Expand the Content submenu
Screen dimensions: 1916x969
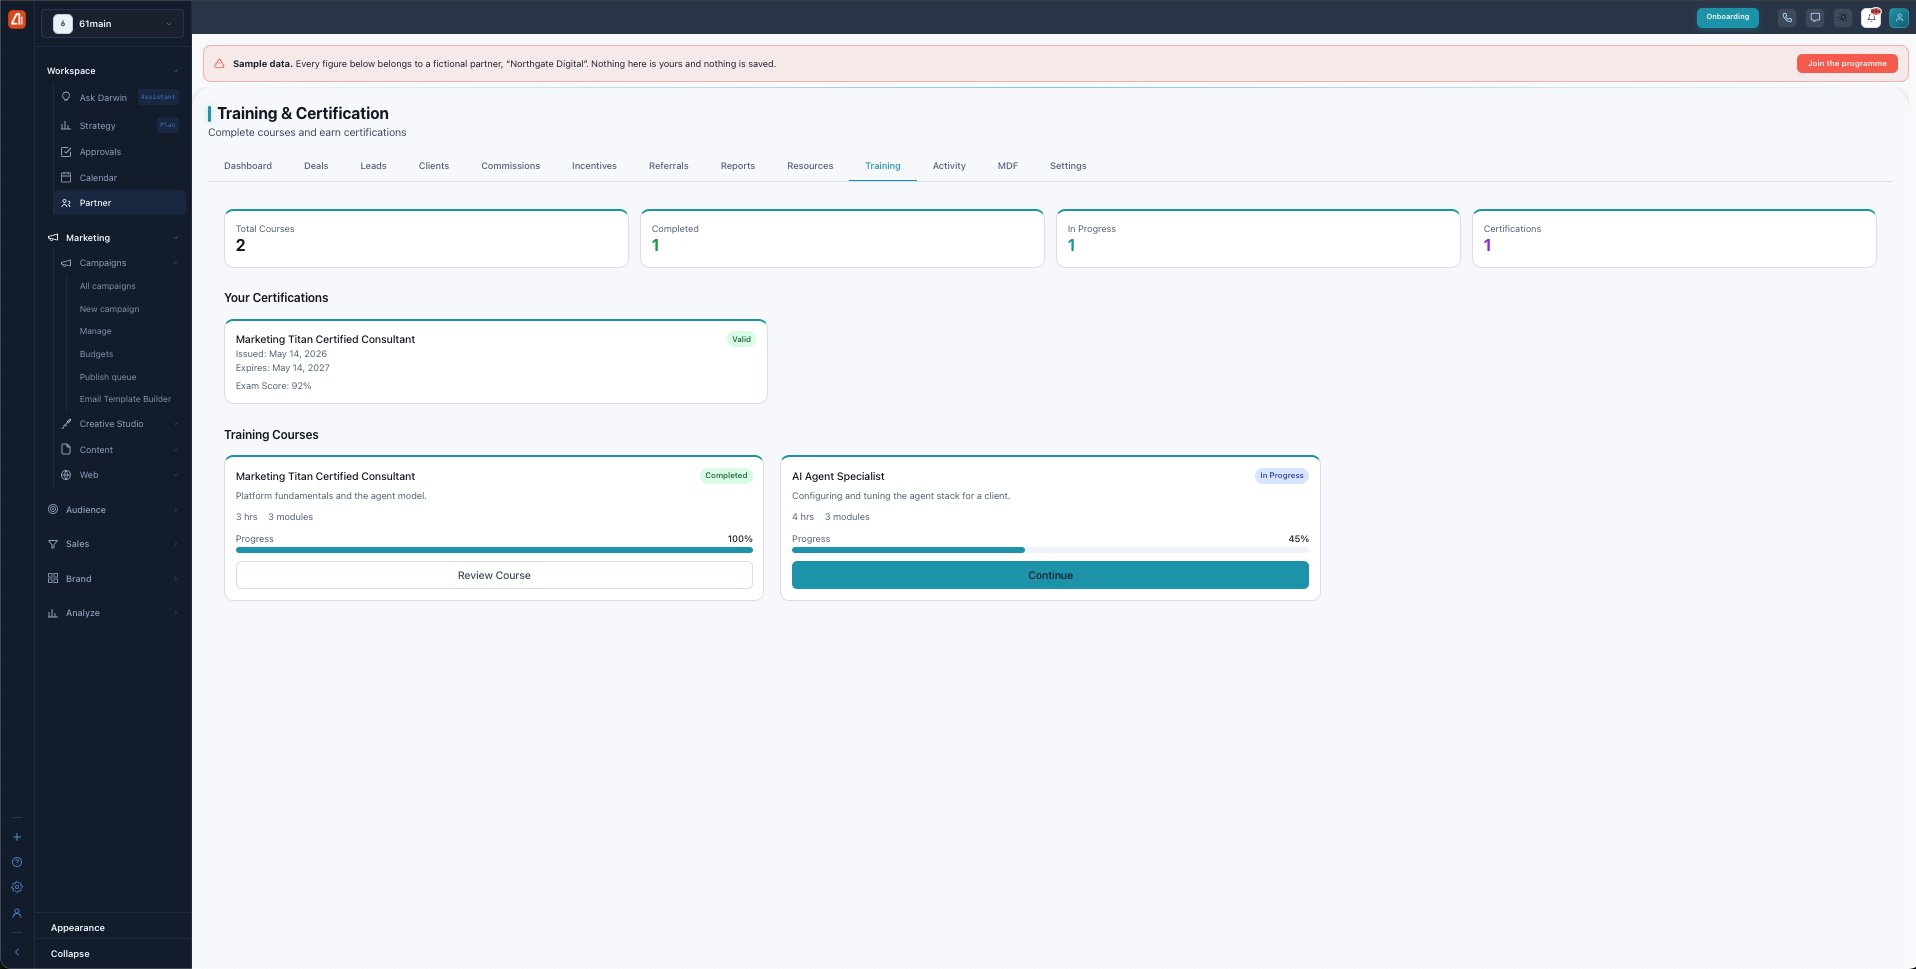tap(175, 450)
